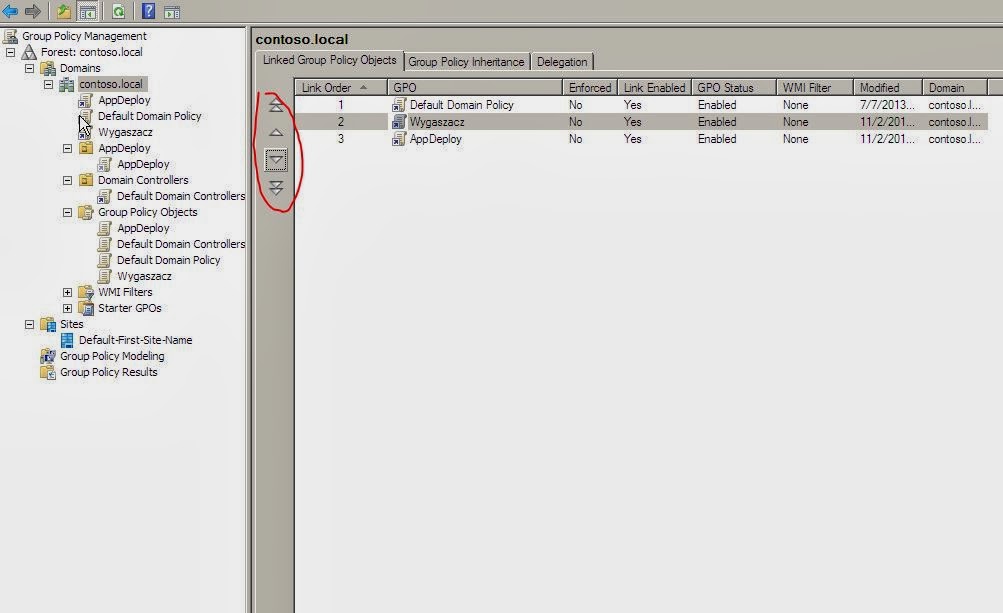Select Group Policy Results tree label
The height and width of the screenshot is (613, 1003).
(108, 372)
